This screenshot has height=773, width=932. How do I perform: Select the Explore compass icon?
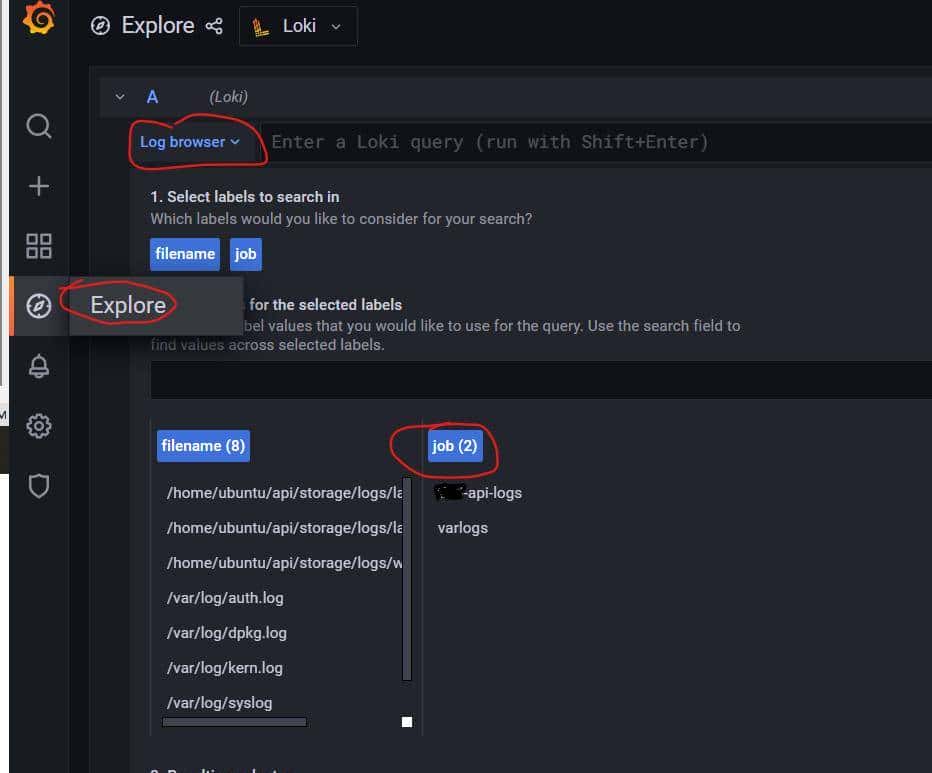(38, 306)
